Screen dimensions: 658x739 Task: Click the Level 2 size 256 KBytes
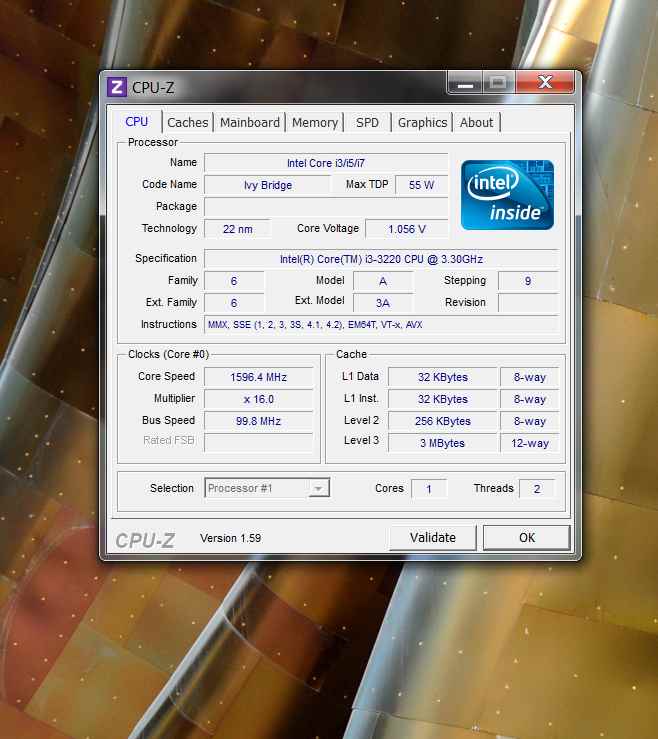pos(443,421)
